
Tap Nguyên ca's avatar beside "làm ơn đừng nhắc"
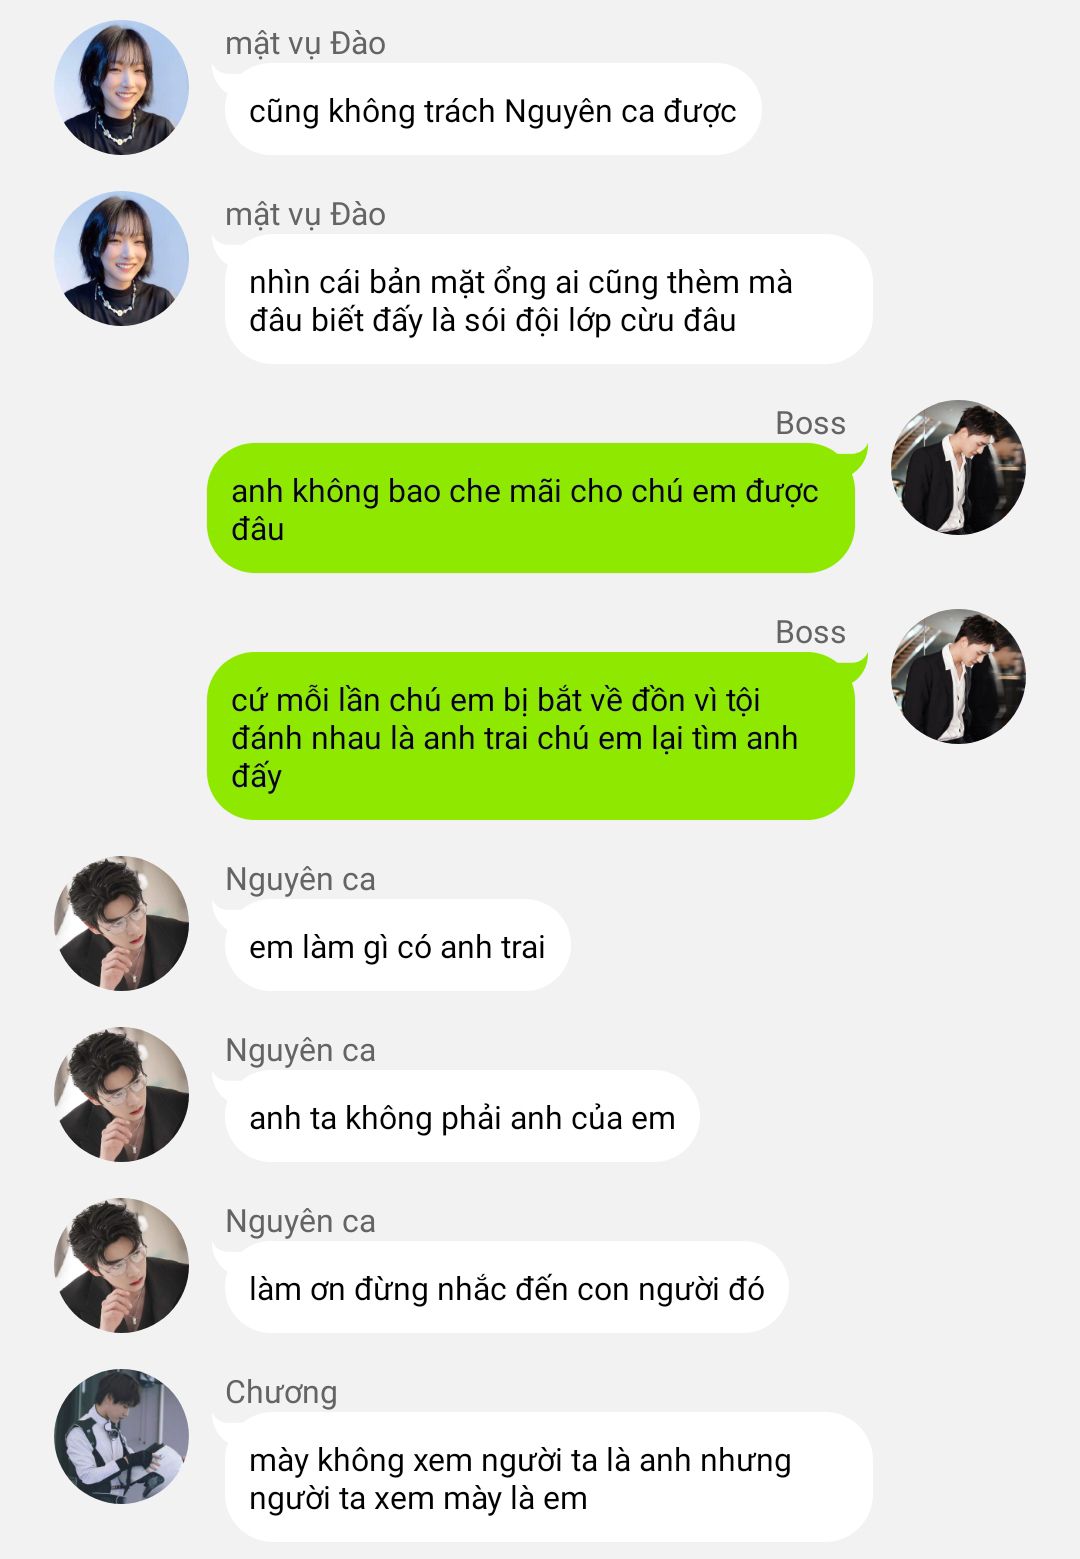tap(121, 1265)
